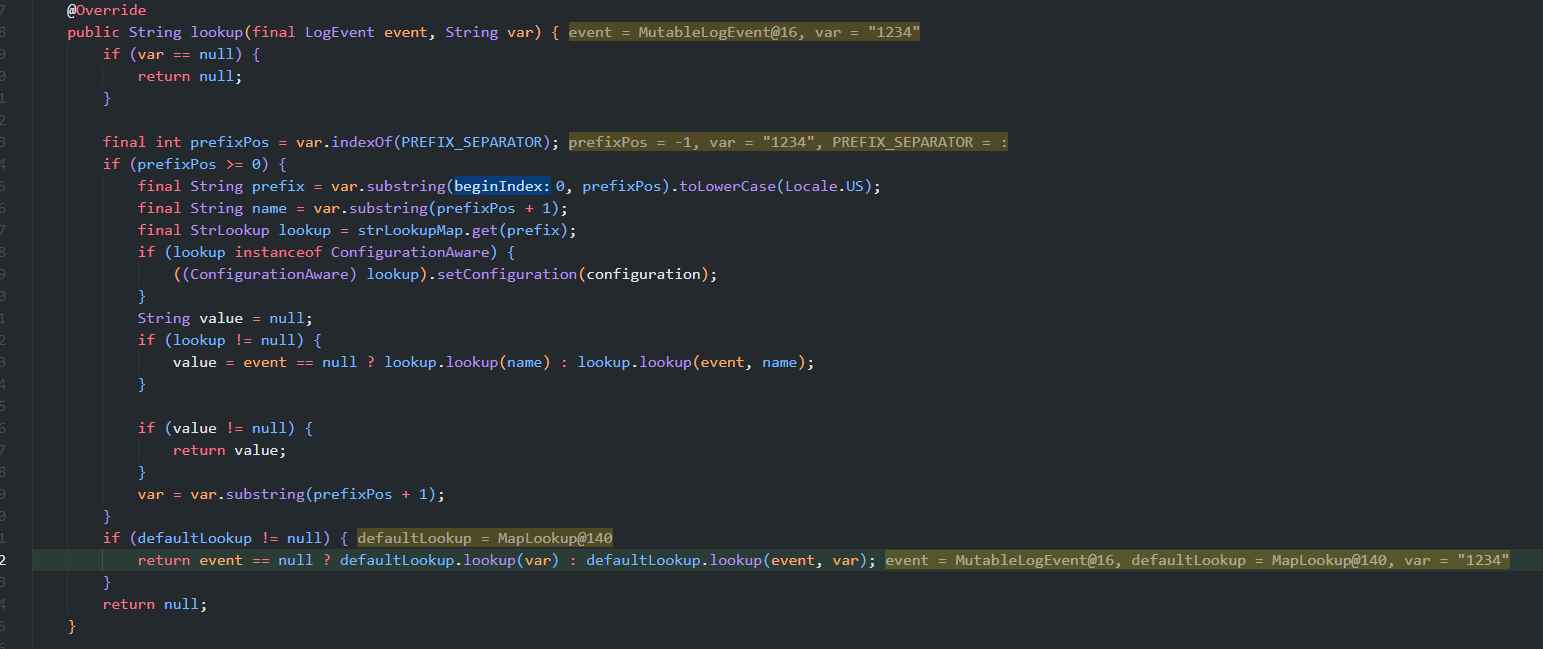This screenshot has height=649, width=1543.
Task: Click the "if (prefixPos >= 0)" condition
Action: (x=195, y=164)
